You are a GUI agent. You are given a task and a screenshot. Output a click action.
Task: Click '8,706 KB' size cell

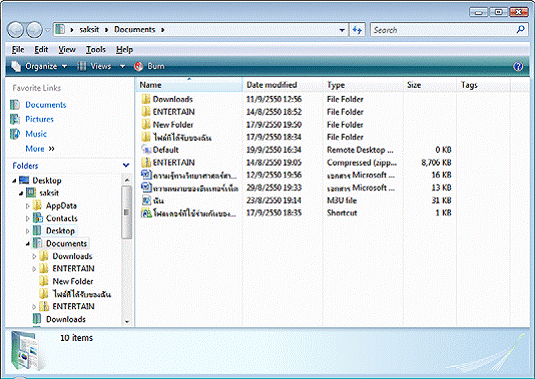pos(436,162)
